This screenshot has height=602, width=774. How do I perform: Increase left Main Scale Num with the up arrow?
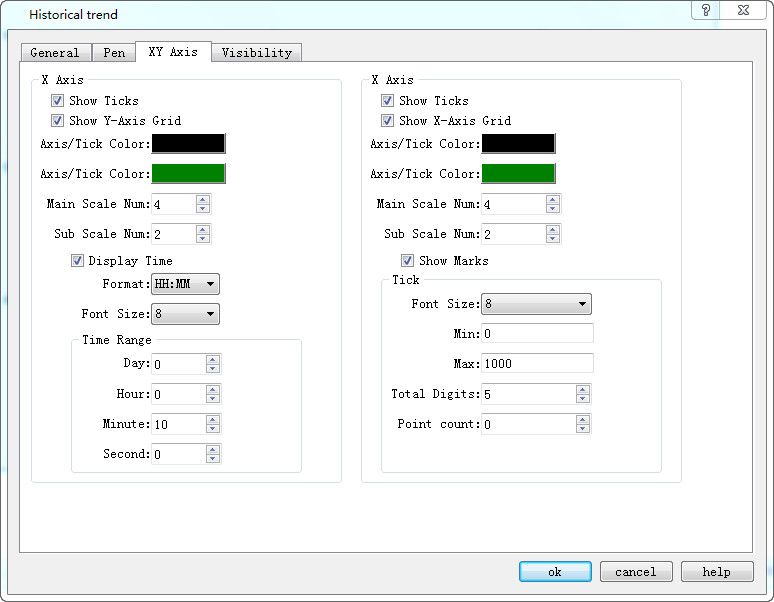(x=203, y=199)
